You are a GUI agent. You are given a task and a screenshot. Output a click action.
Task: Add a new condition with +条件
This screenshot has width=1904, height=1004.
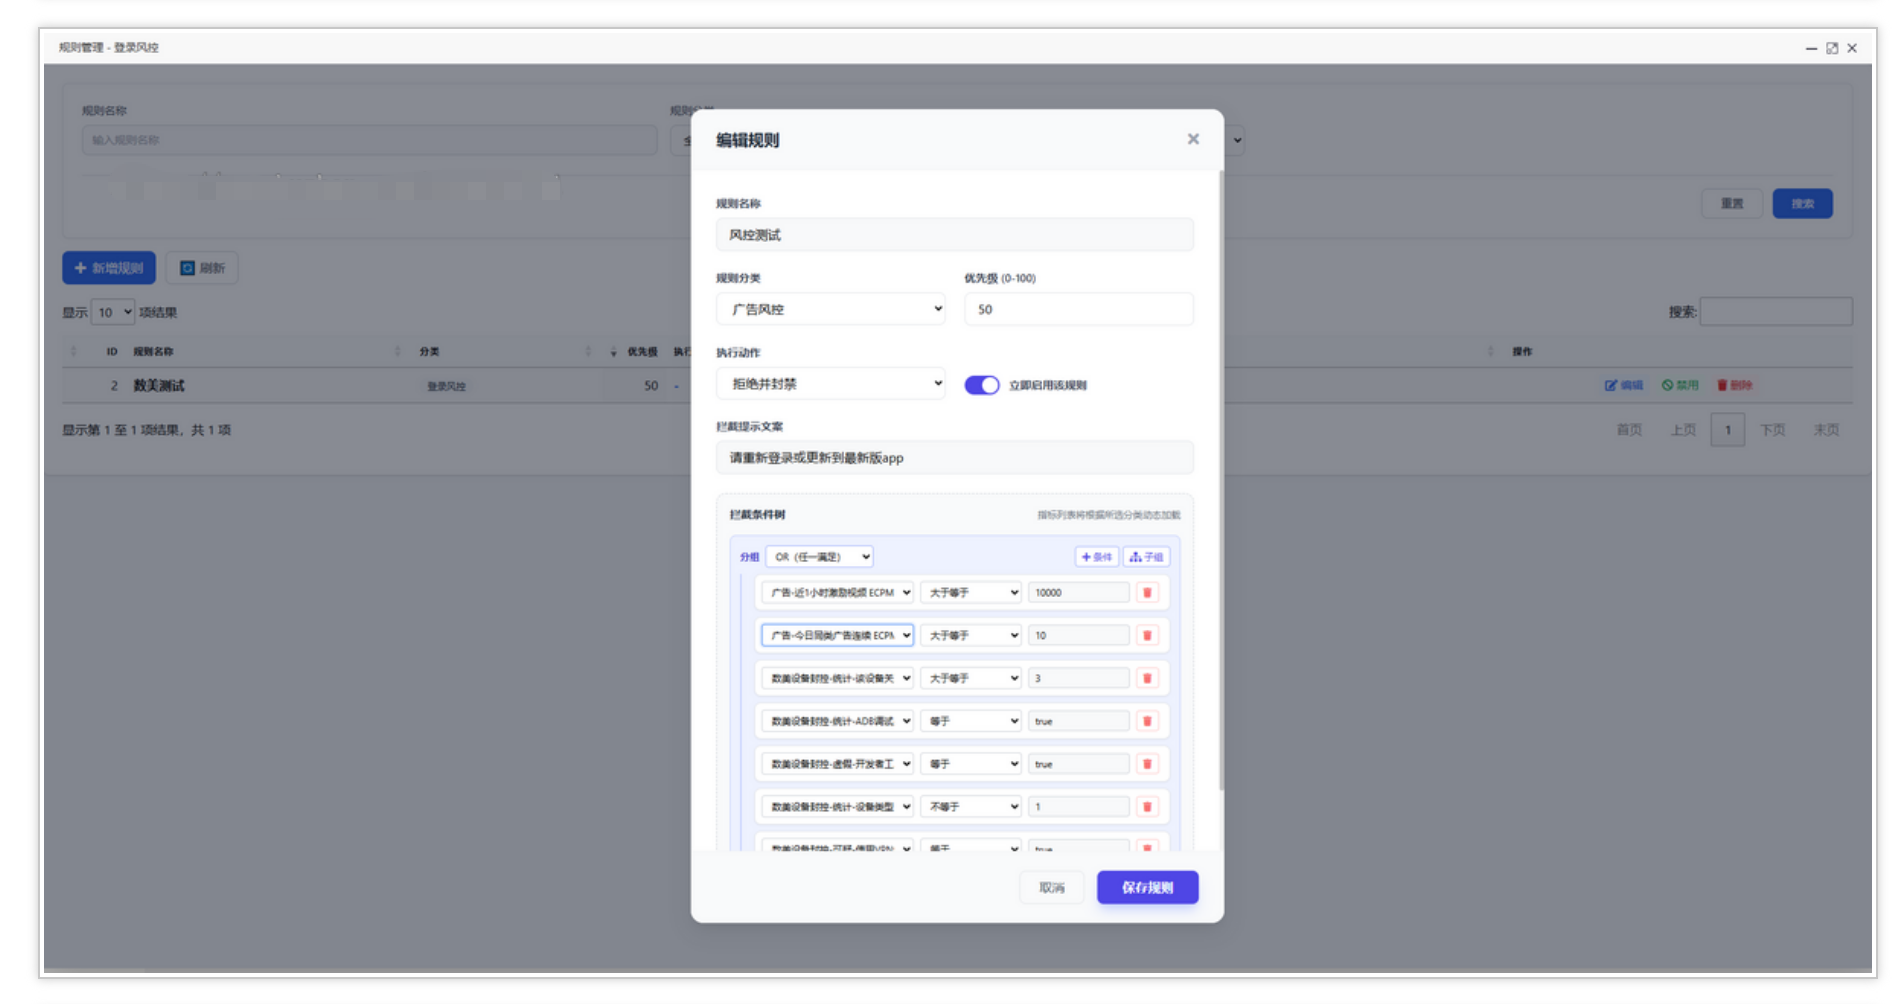tap(1097, 557)
